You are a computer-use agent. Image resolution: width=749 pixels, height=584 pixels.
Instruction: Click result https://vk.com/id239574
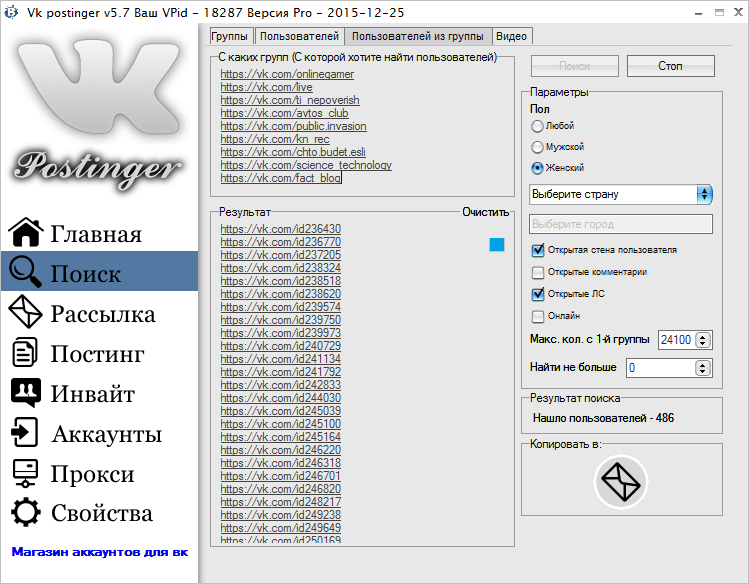click(x=281, y=307)
